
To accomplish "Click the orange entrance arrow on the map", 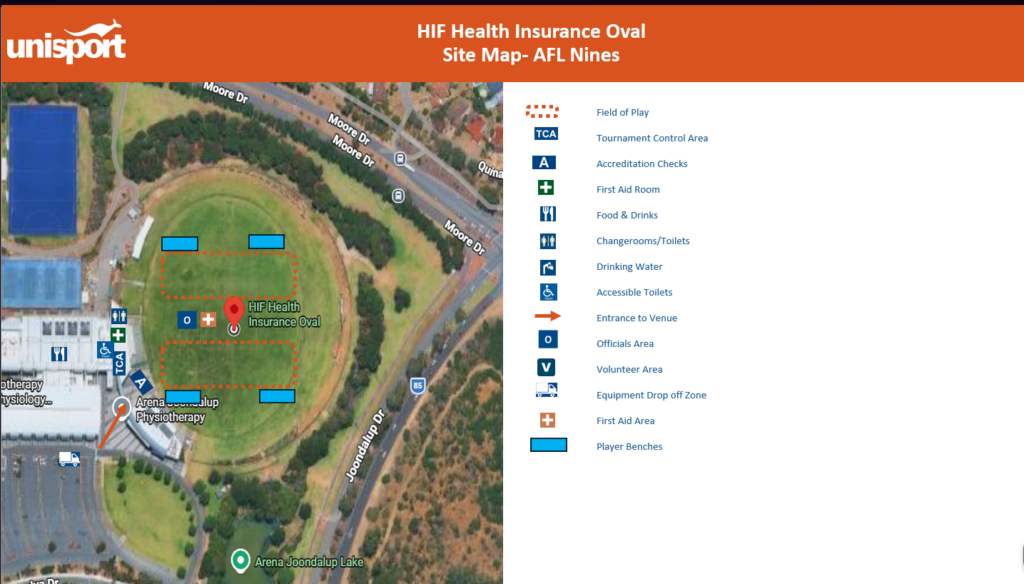I will (x=111, y=428).
